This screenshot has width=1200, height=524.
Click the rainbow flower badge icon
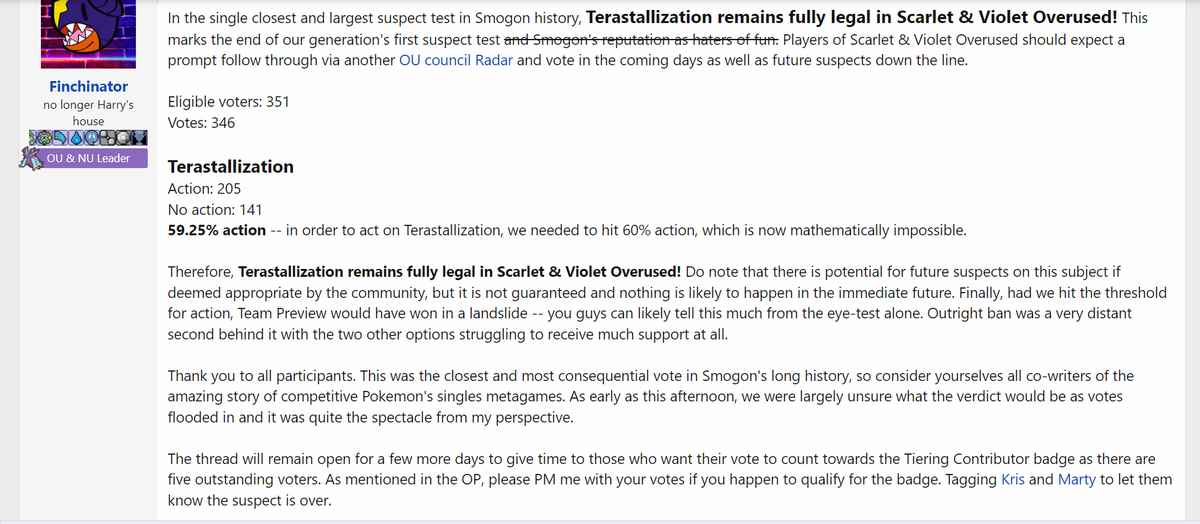(x=44, y=138)
